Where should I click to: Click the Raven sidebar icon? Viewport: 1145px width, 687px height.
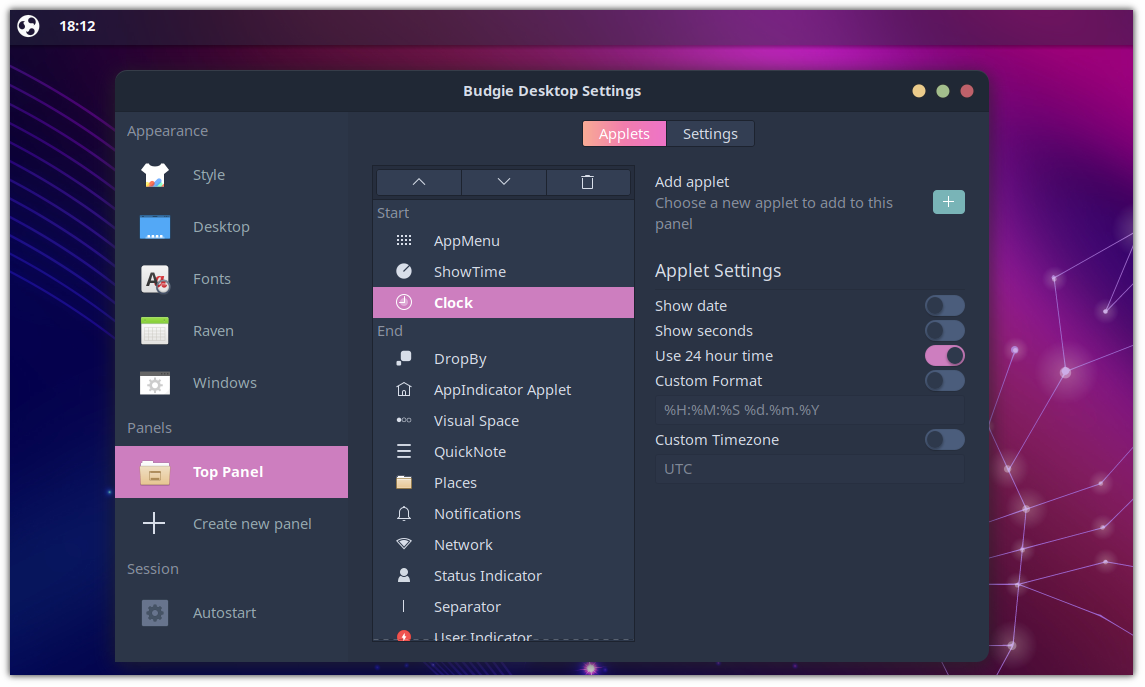pos(155,330)
